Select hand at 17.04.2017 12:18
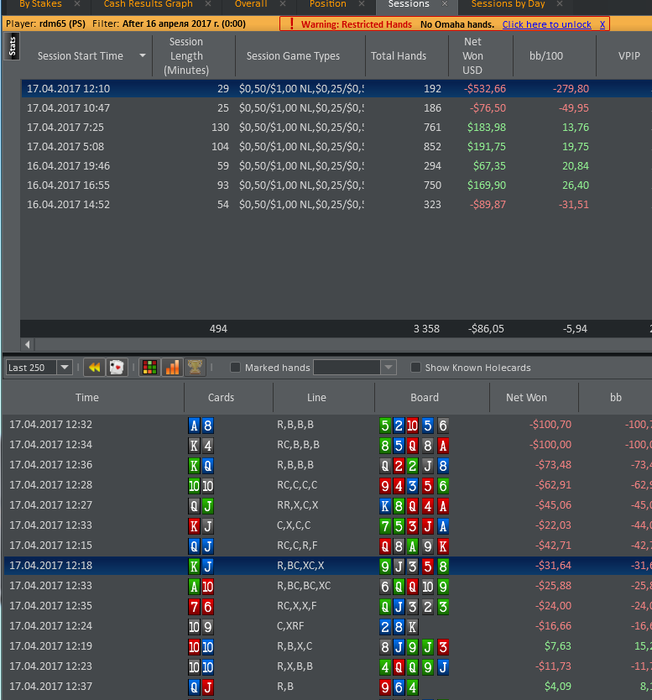Viewport: 652px width, 700px height. click(x=328, y=565)
